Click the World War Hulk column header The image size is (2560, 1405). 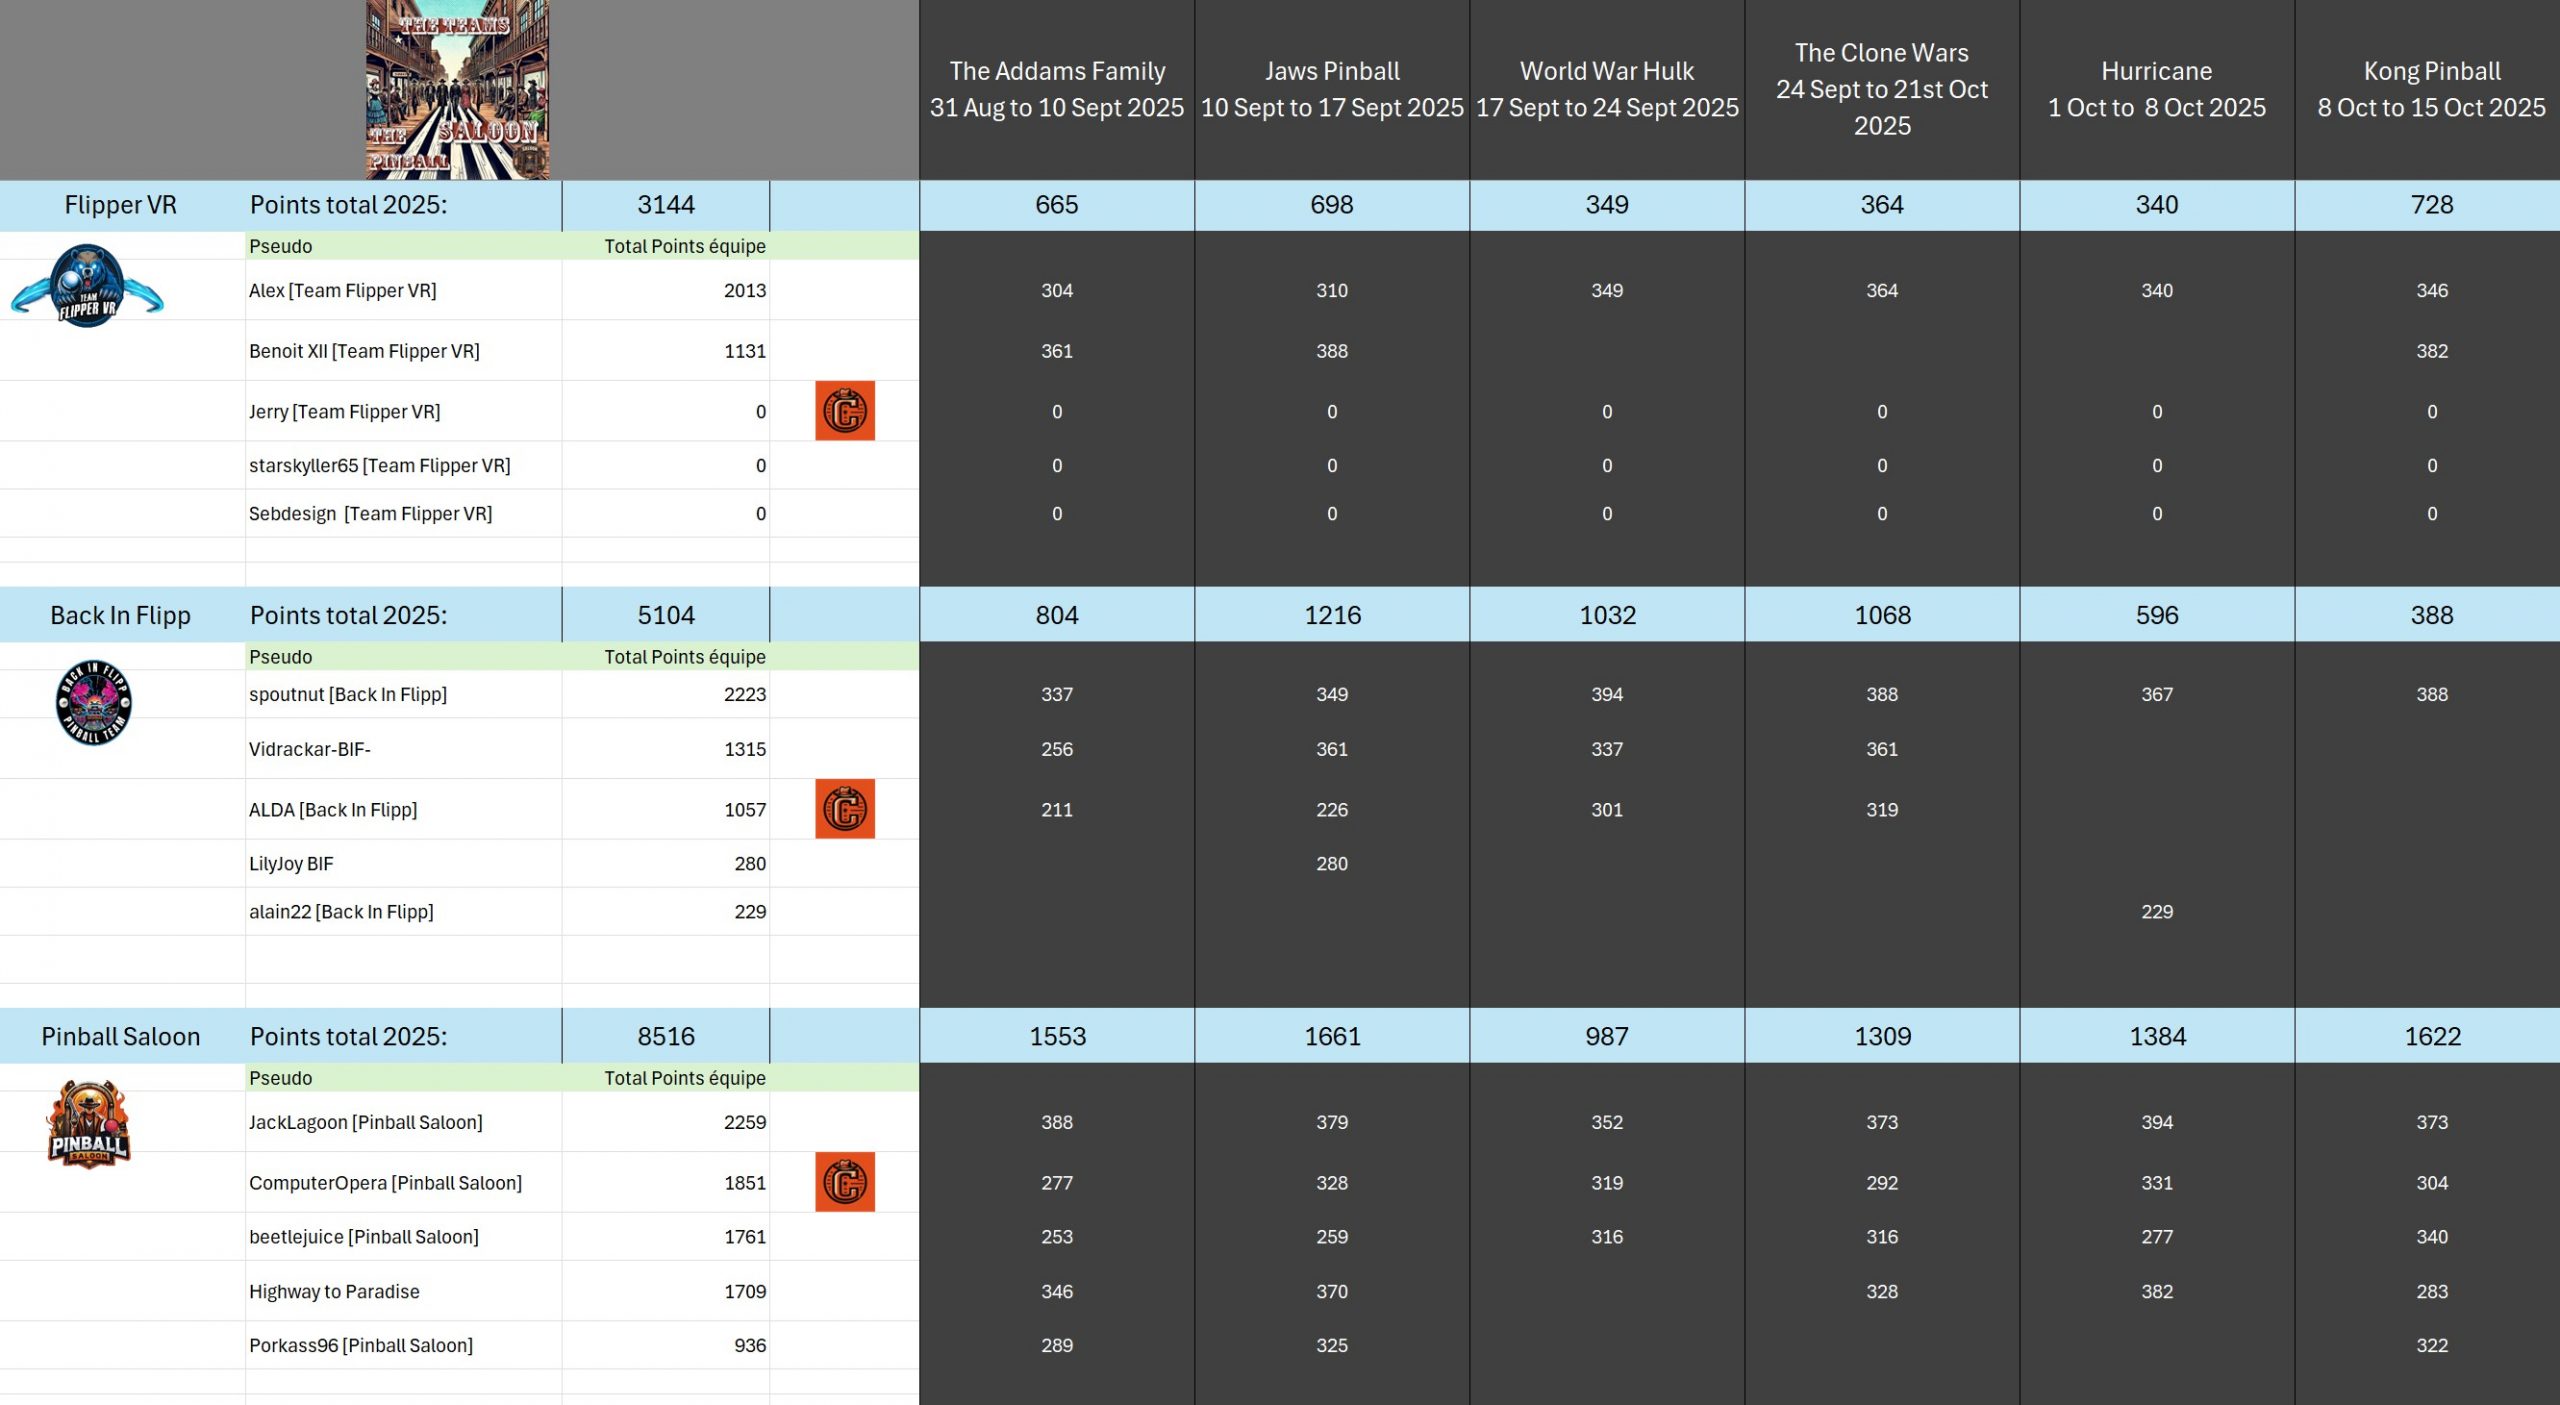pos(1607,90)
